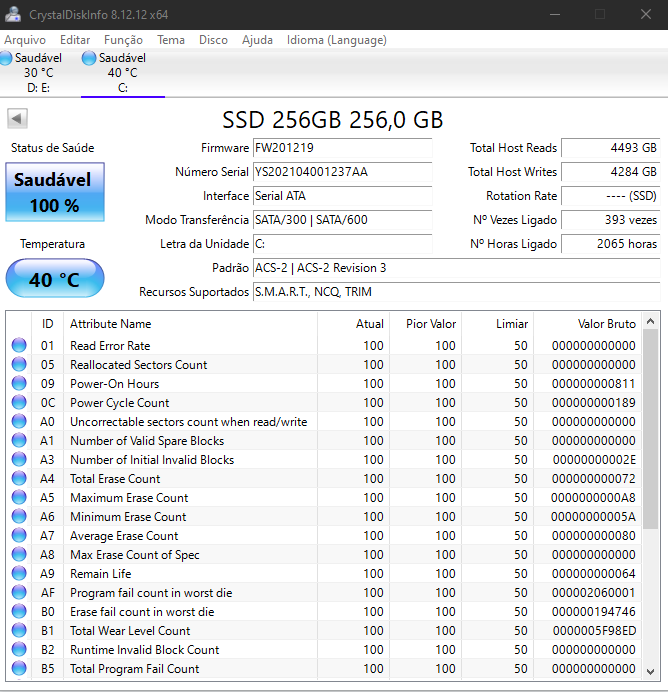Select raw value 0000005F98ED
The width and height of the screenshot is (668, 692).
pyautogui.click(x=594, y=631)
